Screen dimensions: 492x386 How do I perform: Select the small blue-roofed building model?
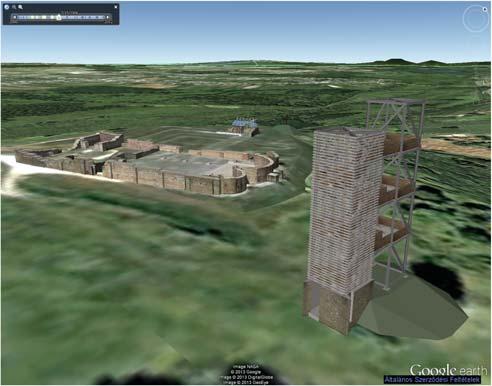tap(245, 128)
